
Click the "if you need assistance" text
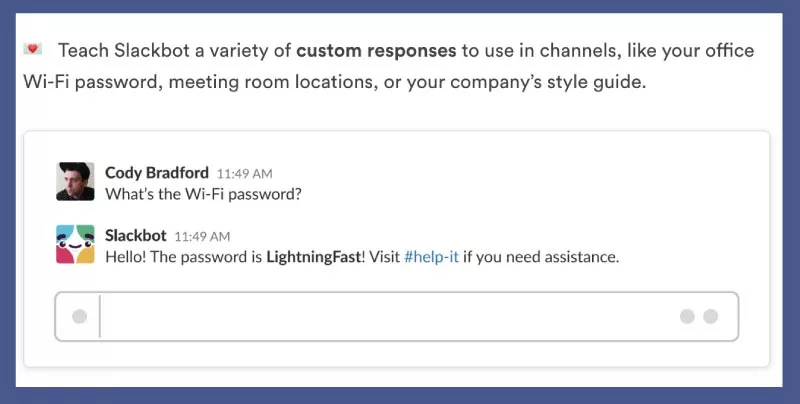(540, 257)
